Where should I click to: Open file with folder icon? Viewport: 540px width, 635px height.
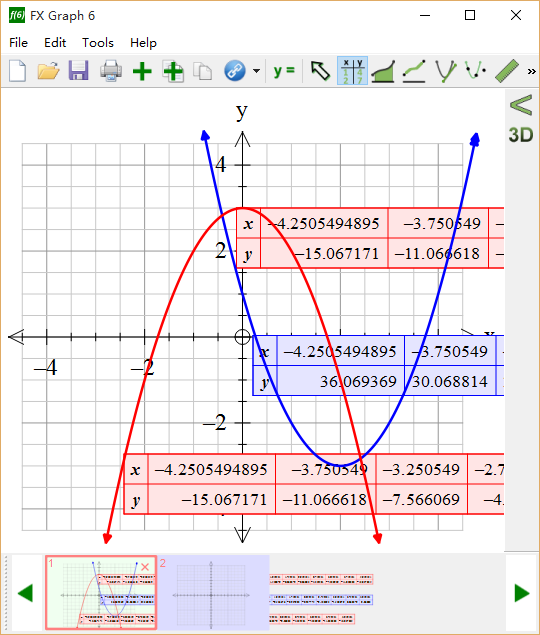pyautogui.click(x=48, y=71)
